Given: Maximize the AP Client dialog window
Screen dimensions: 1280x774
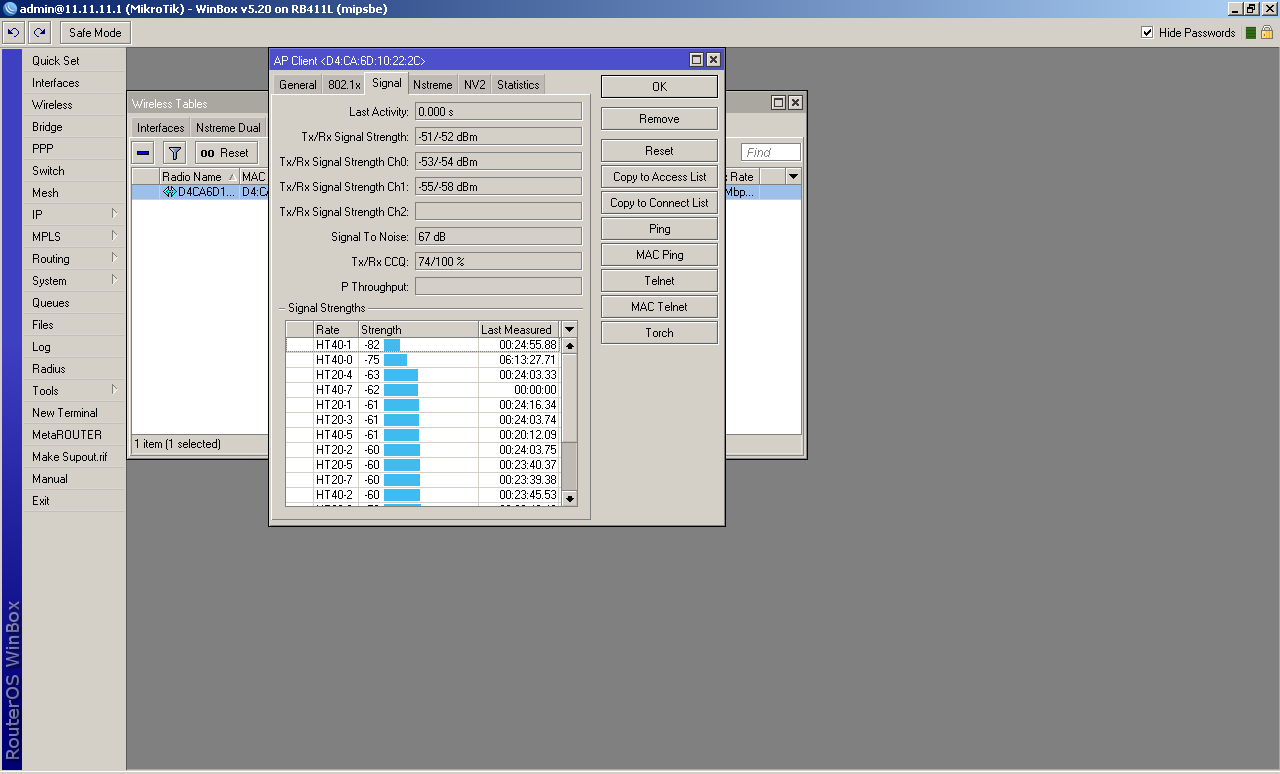Looking at the screenshot, I should point(697,60).
